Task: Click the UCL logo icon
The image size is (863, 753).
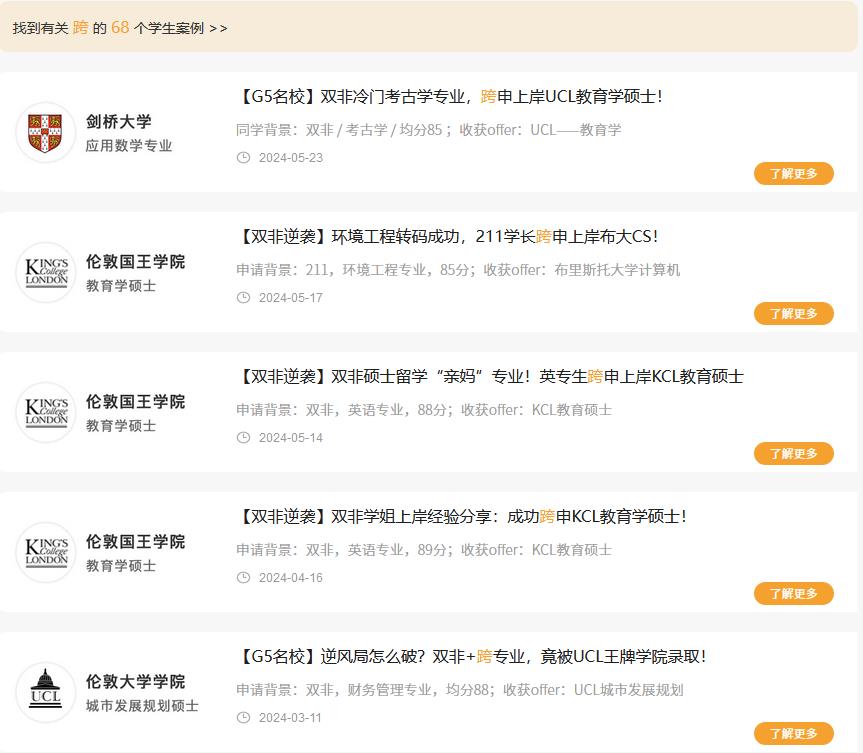Action: coord(46,693)
